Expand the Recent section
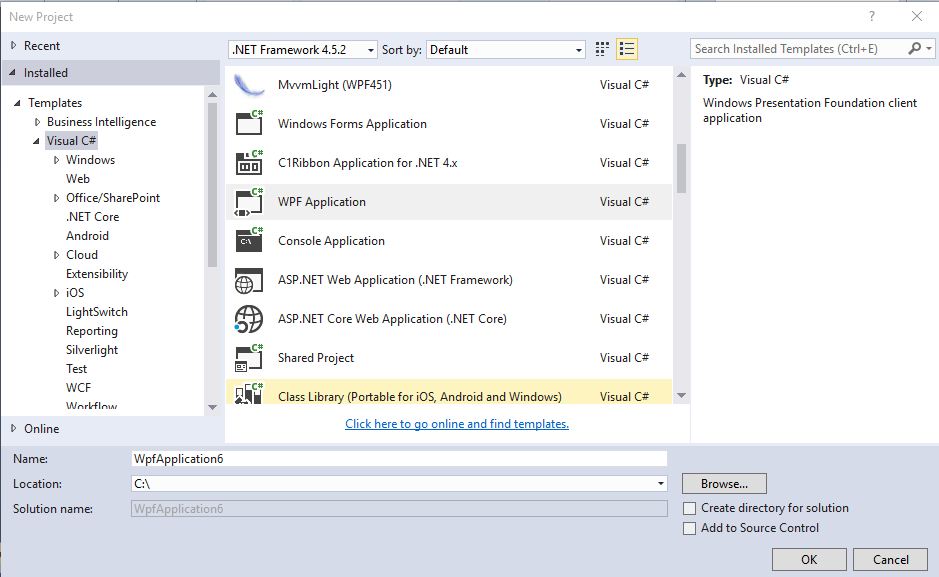The height and width of the screenshot is (577, 939). pos(13,45)
